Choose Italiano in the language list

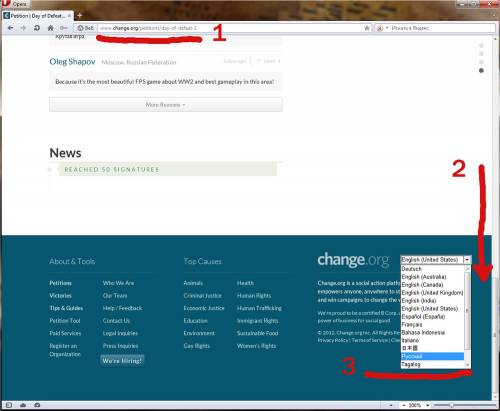point(433,340)
